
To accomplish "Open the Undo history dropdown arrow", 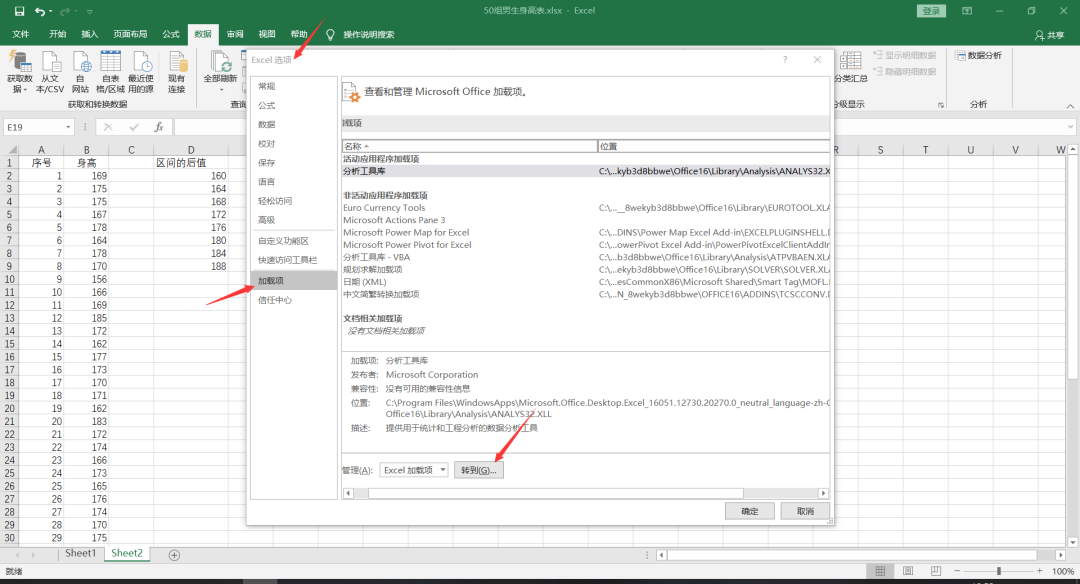I will tap(51, 11).
